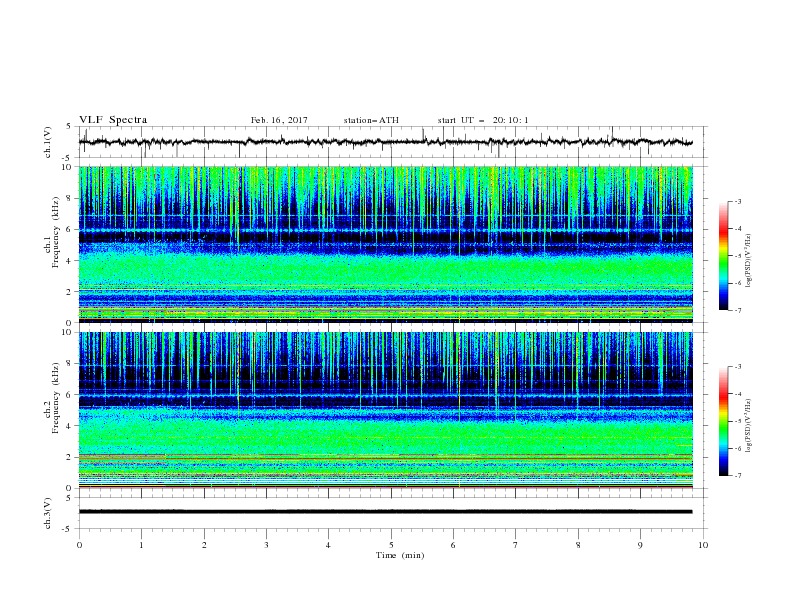
Task: Click the "9" minute tick on time axis
Action: click(640, 545)
